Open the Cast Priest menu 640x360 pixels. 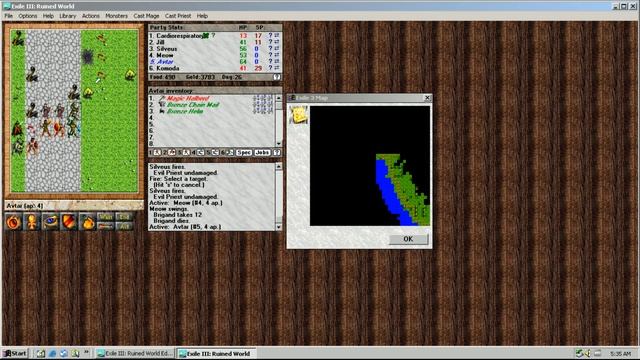(x=178, y=16)
